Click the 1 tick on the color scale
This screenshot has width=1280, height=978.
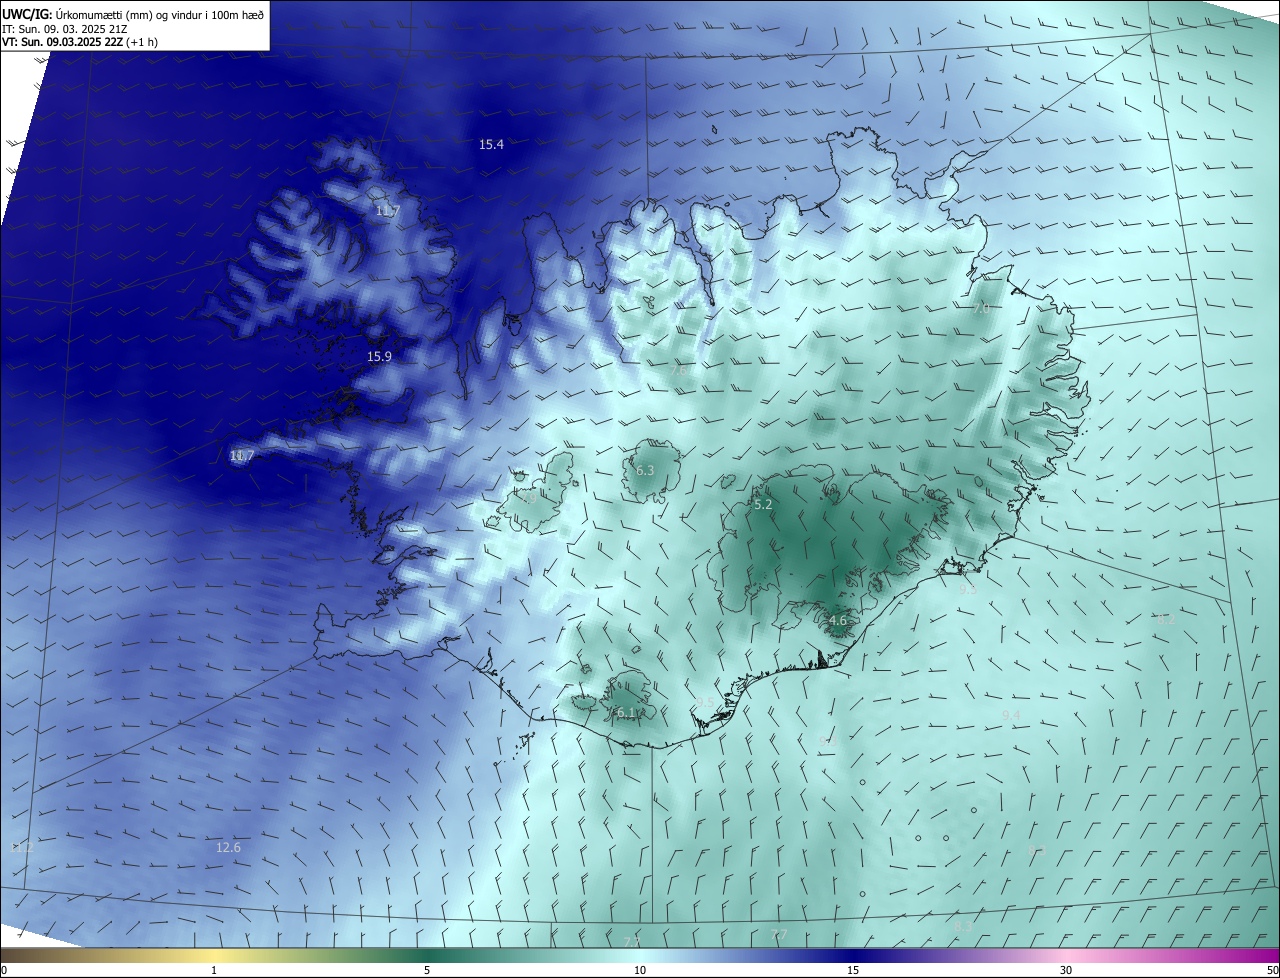coord(214,970)
